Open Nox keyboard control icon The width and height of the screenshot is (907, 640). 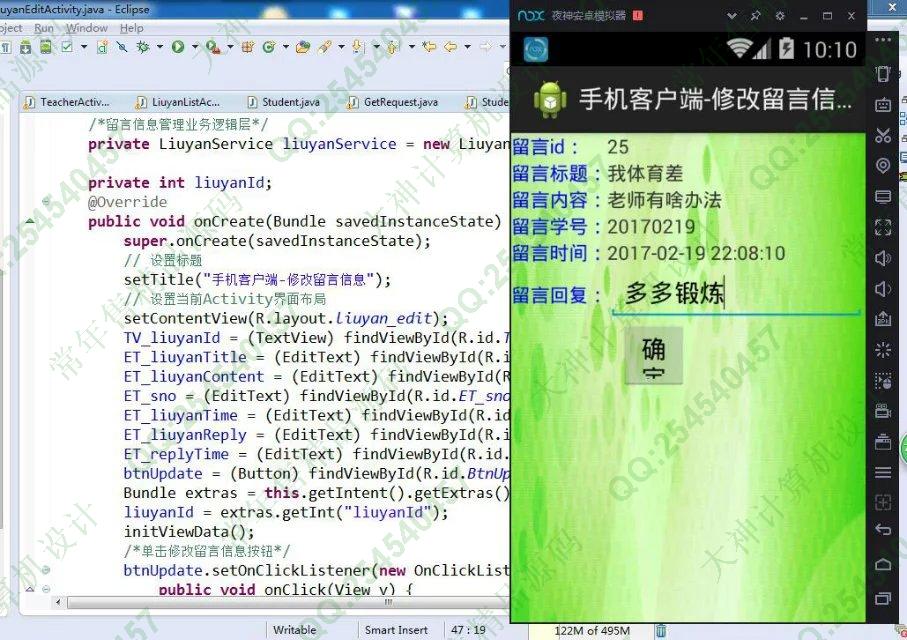click(x=883, y=105)
